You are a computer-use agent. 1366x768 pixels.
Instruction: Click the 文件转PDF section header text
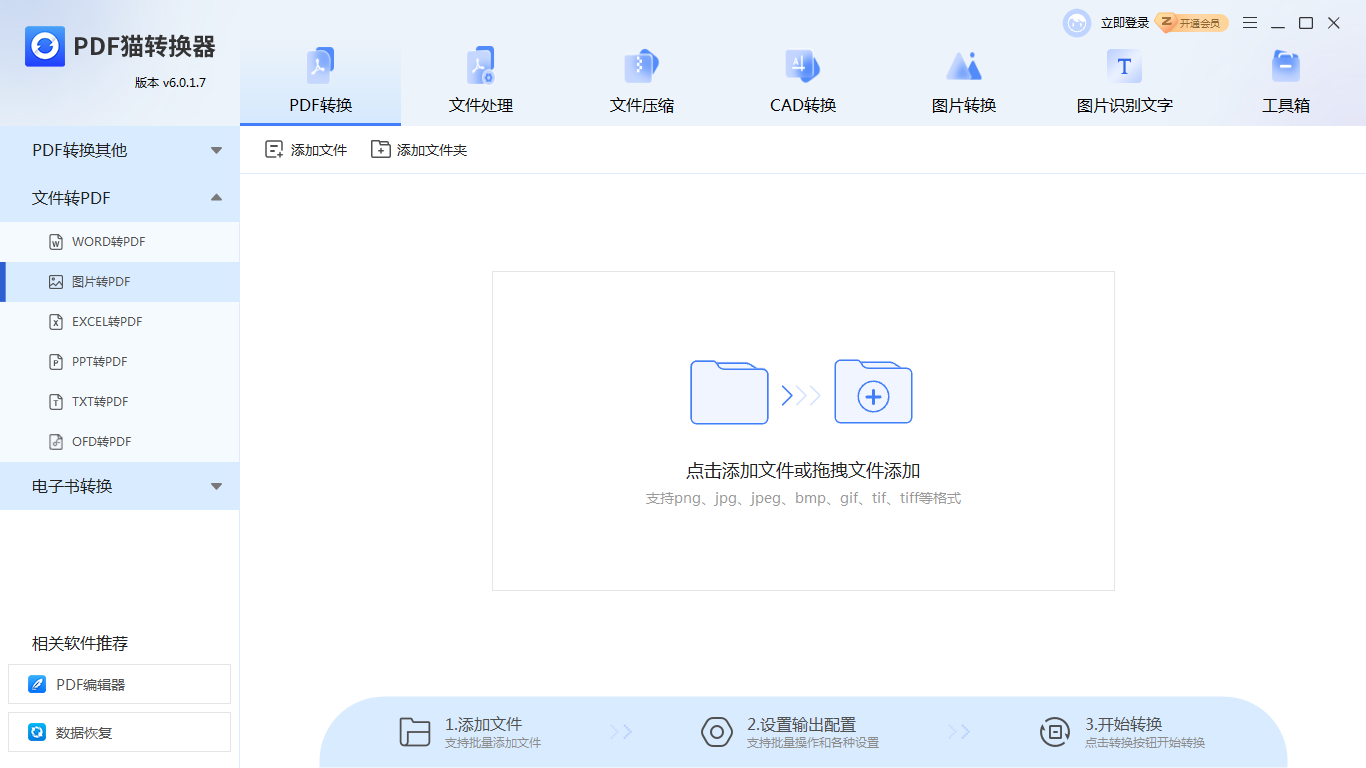71,198
